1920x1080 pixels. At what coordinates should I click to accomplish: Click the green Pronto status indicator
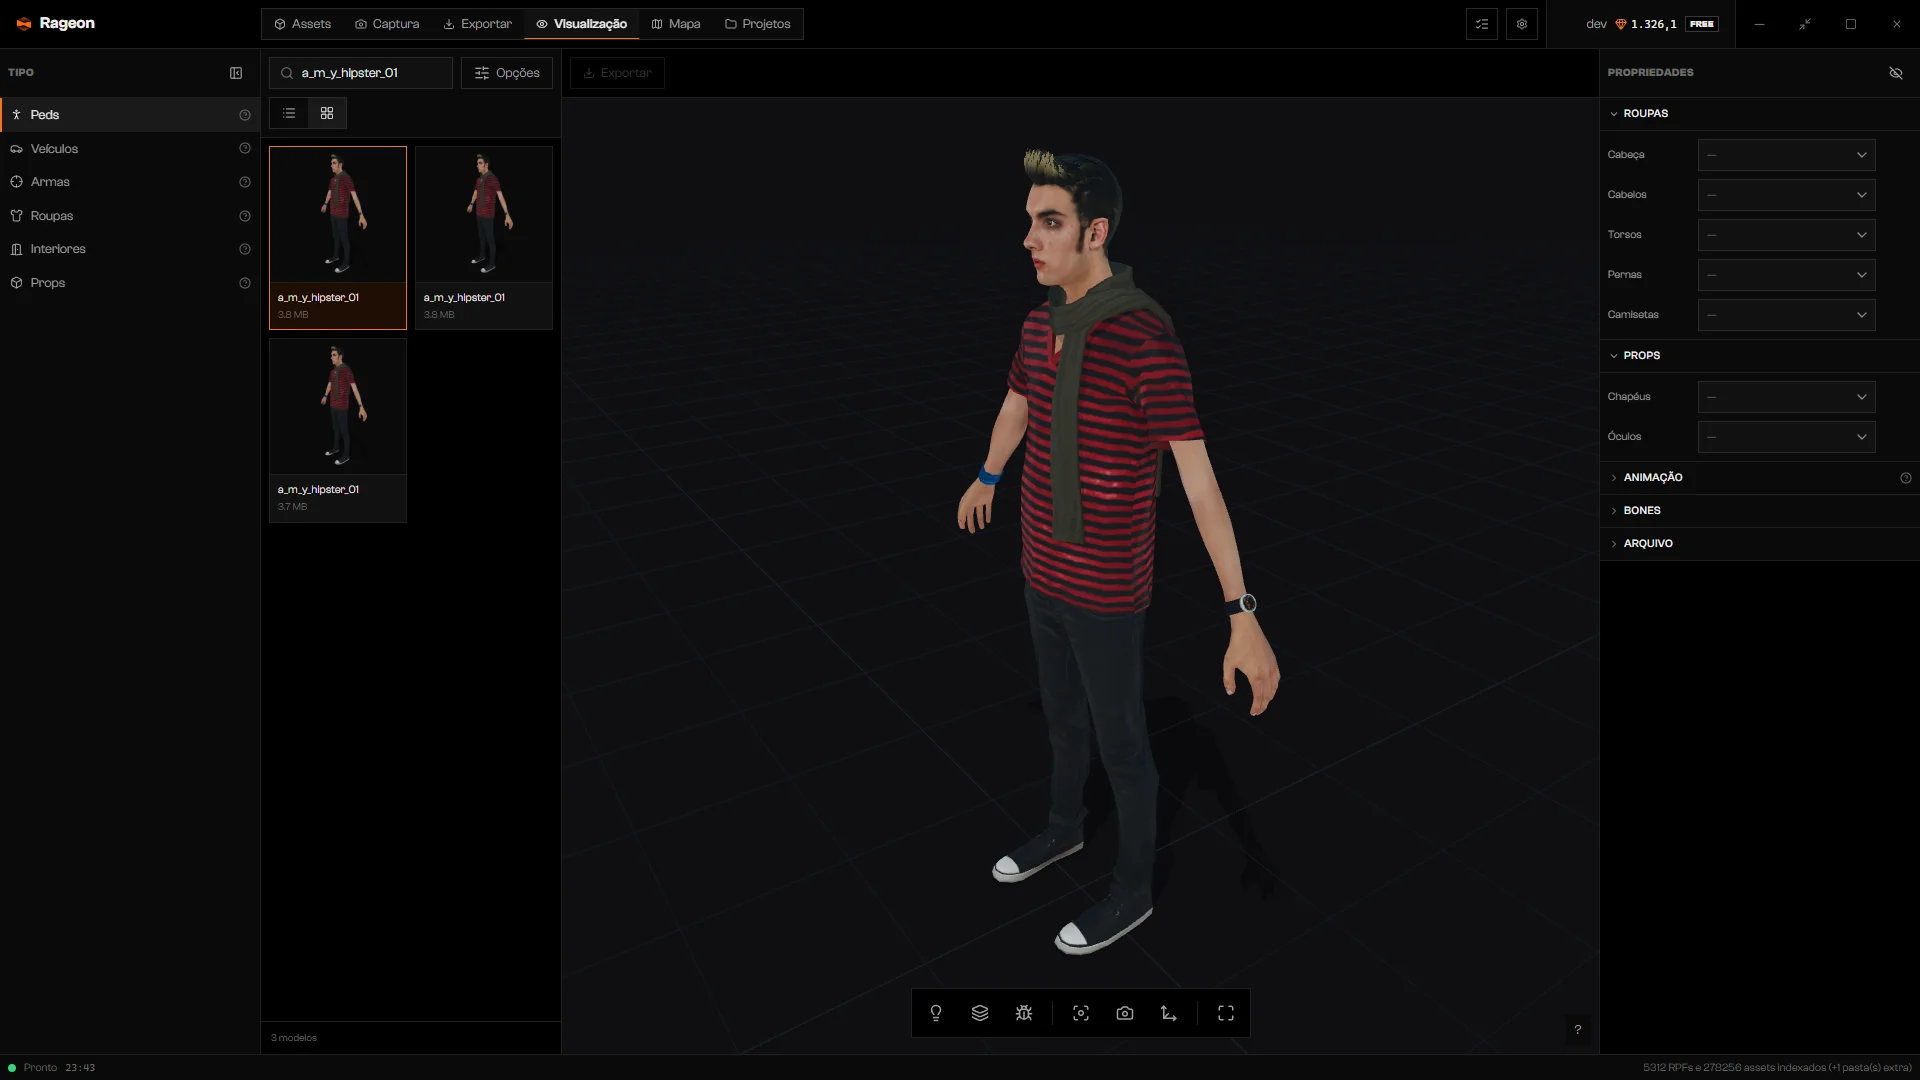pyautogui.click(x=12, y=1068)
